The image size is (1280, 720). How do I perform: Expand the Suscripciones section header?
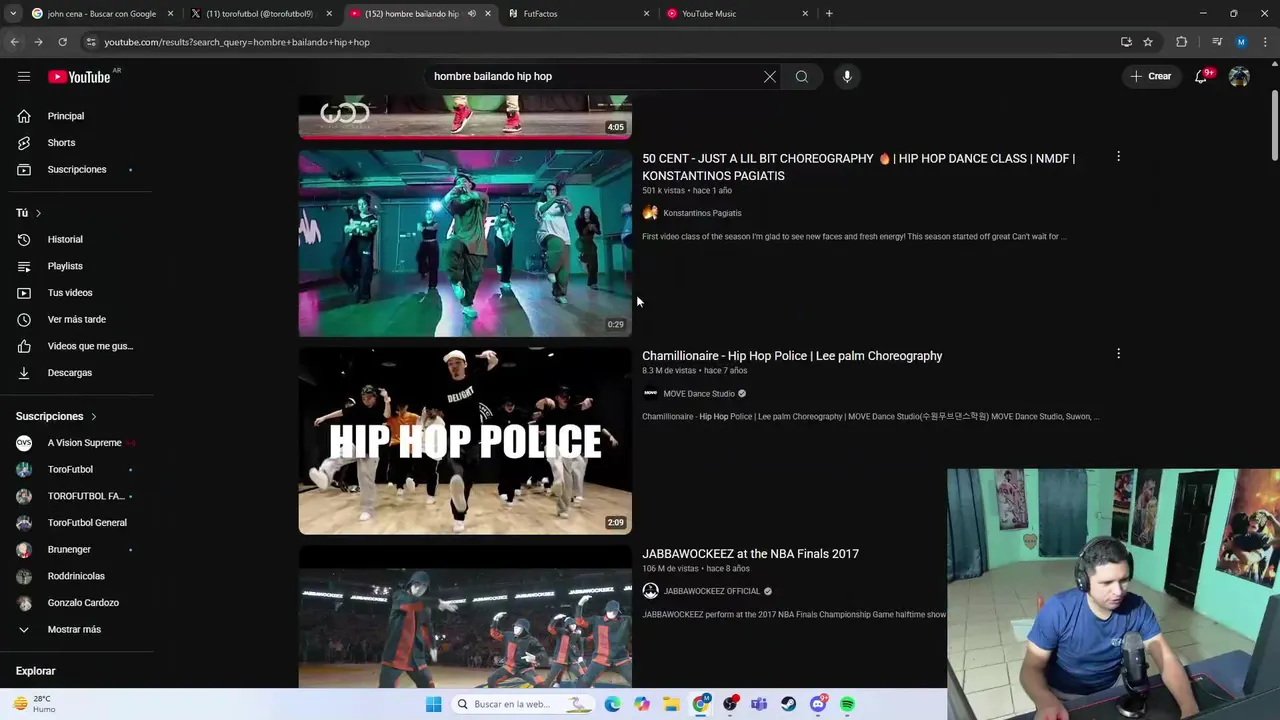[x=56, y=416]
